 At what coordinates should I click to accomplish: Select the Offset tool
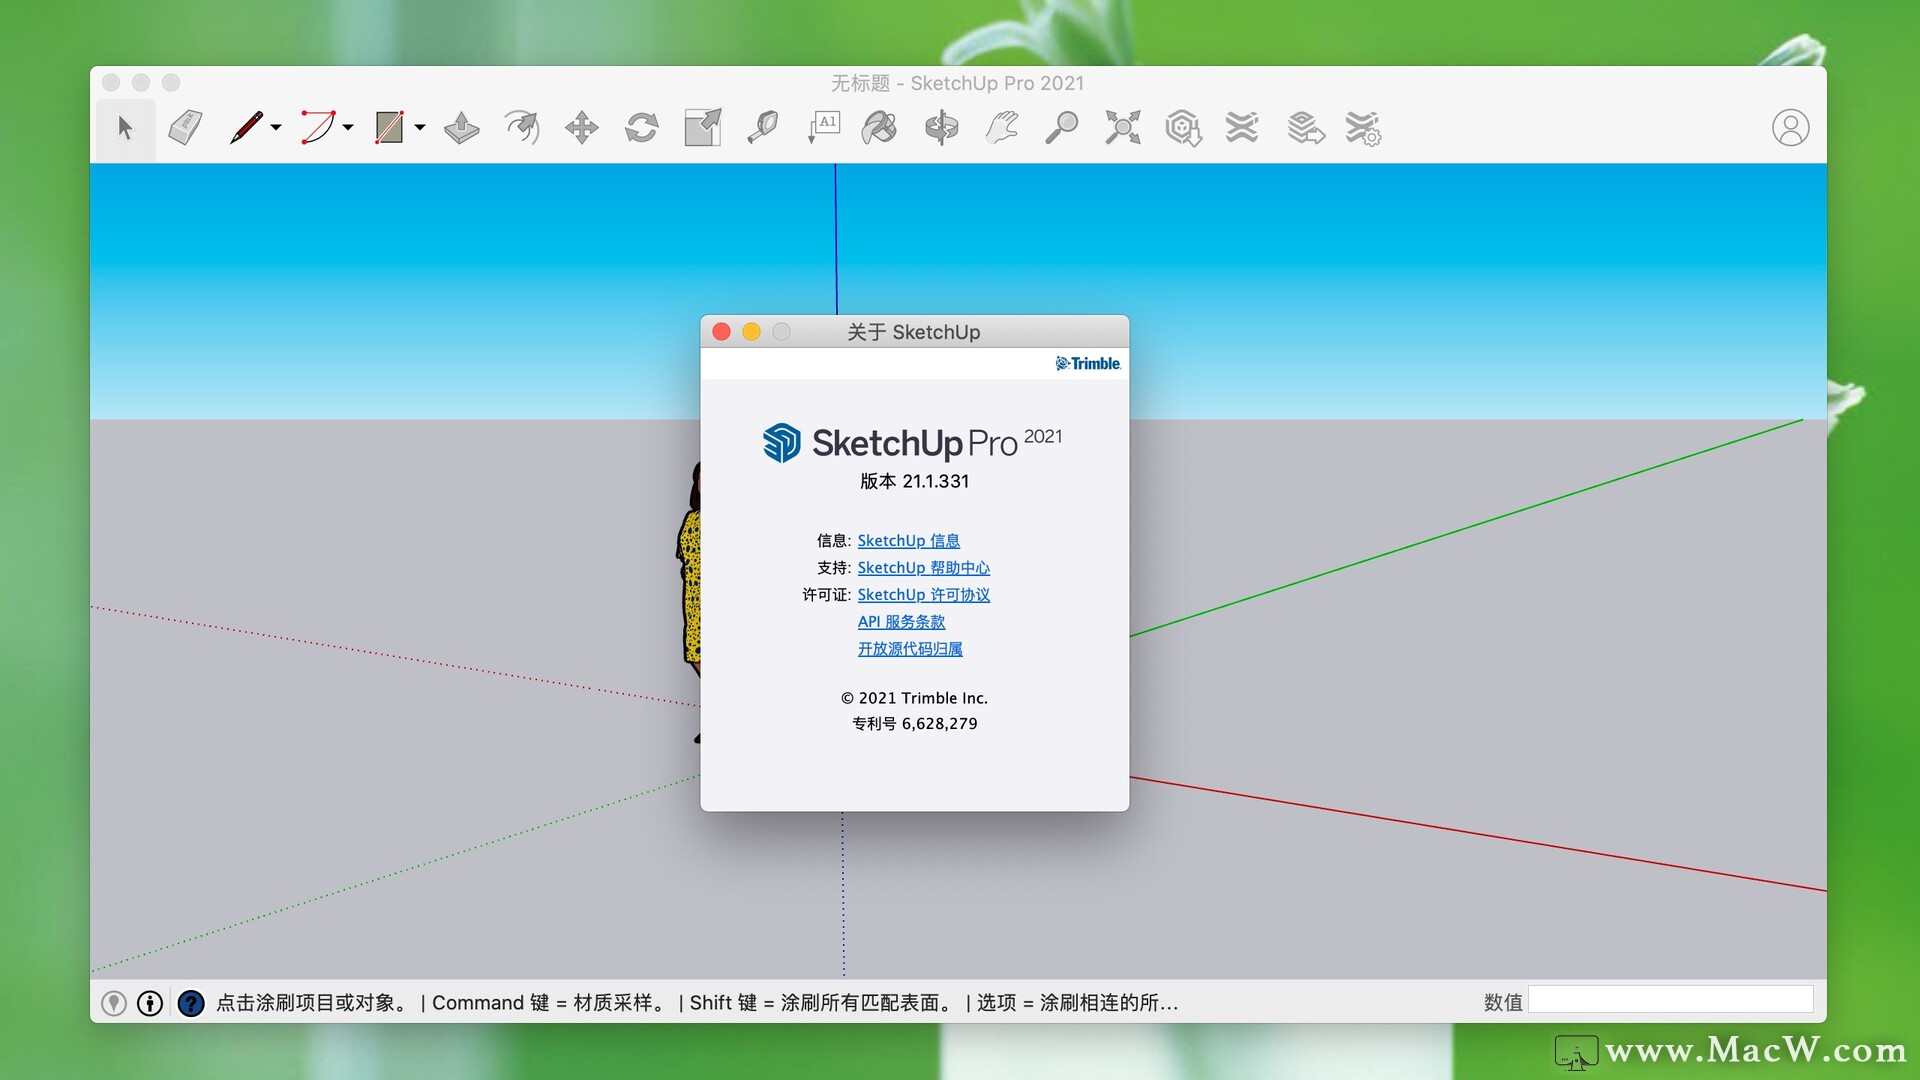click(522, 128)
